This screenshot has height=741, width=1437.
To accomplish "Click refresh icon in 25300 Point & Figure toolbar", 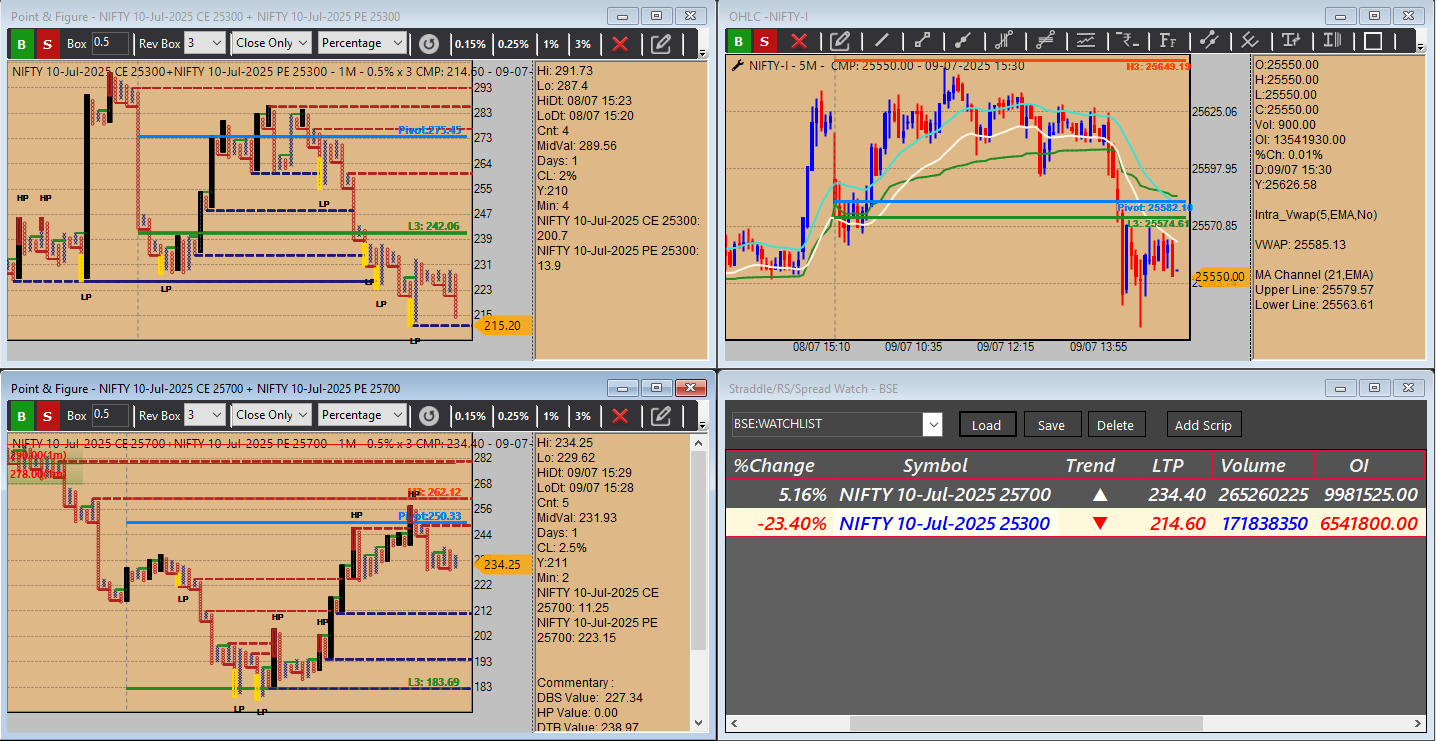I will click(429, 44).
